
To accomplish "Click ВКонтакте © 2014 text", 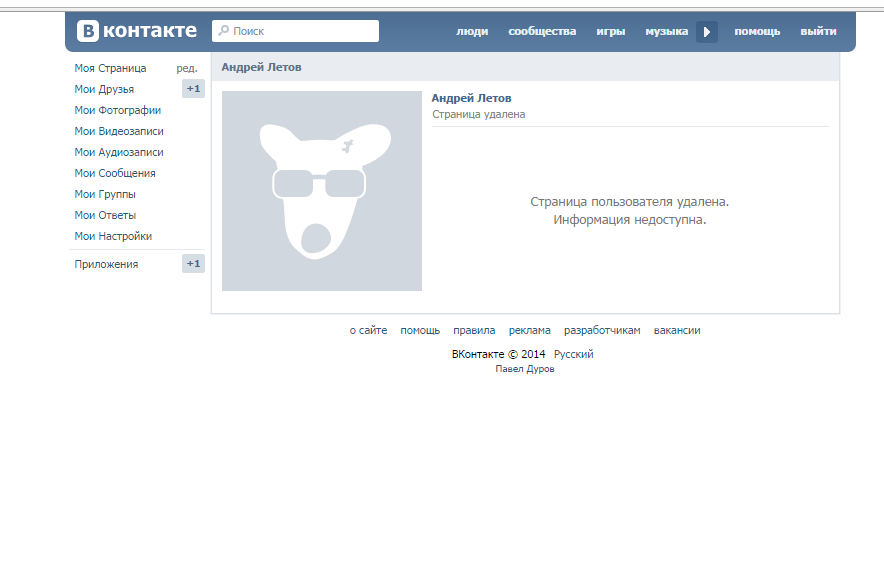I will pyautogui.click(x=498, y=354).
